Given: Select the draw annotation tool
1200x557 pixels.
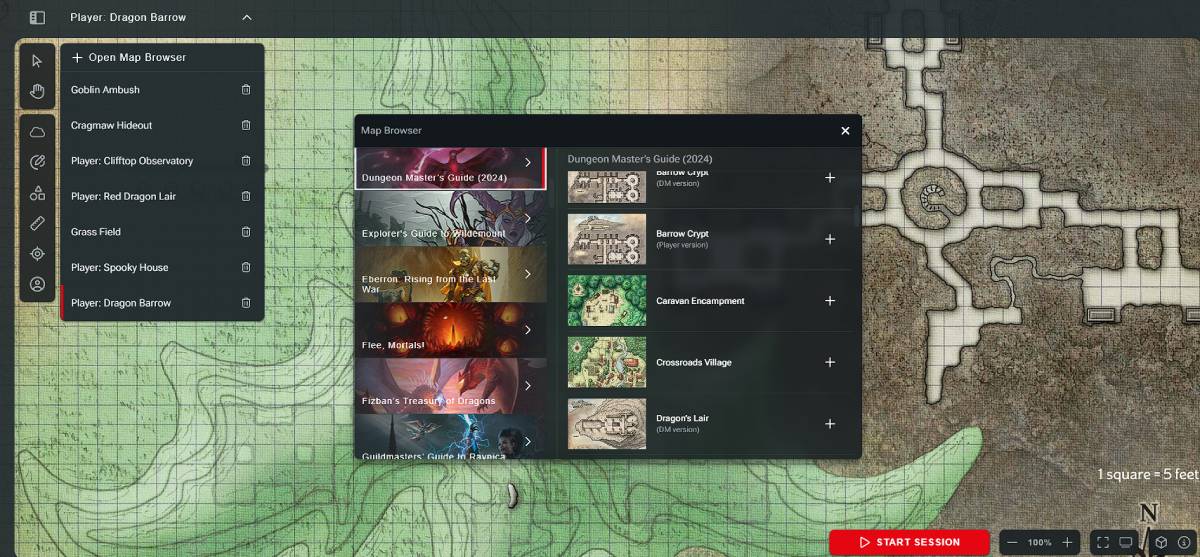Looking at the screenshot, I should coord(37,162).
